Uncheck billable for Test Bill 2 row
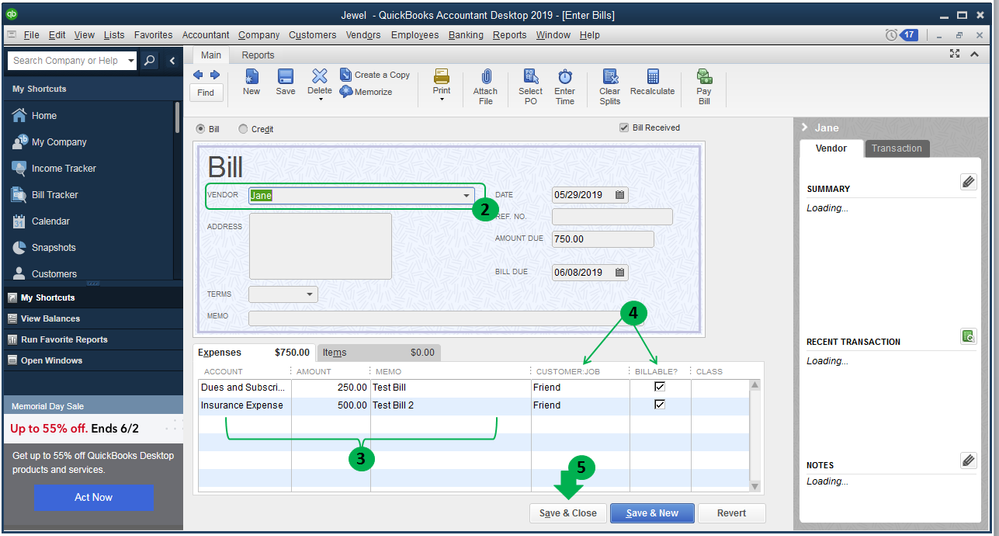 tap(659, 404)
